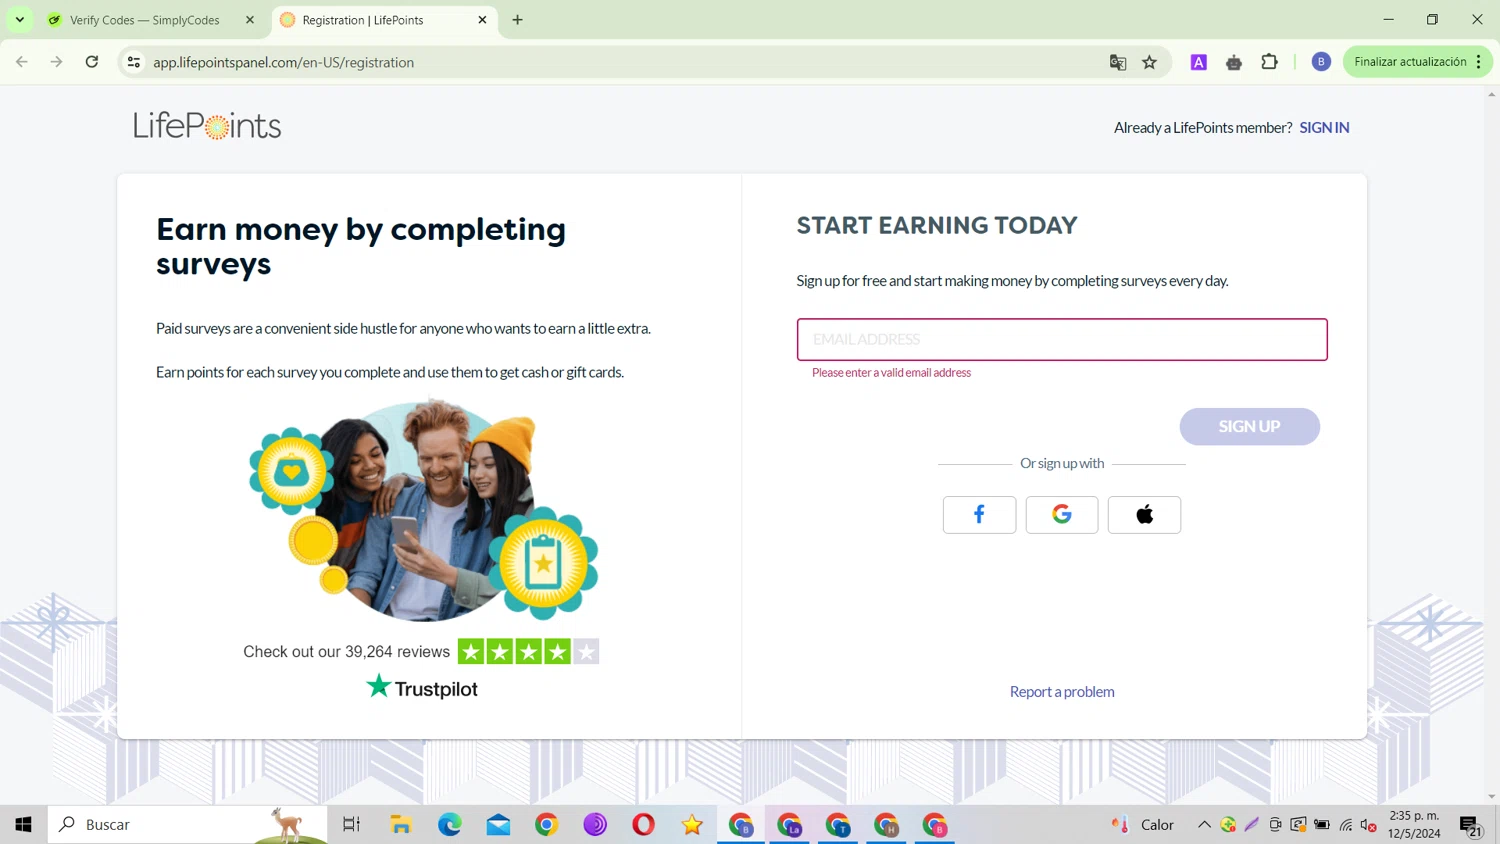Click the Windows Buscar search box

coord(187,825)
